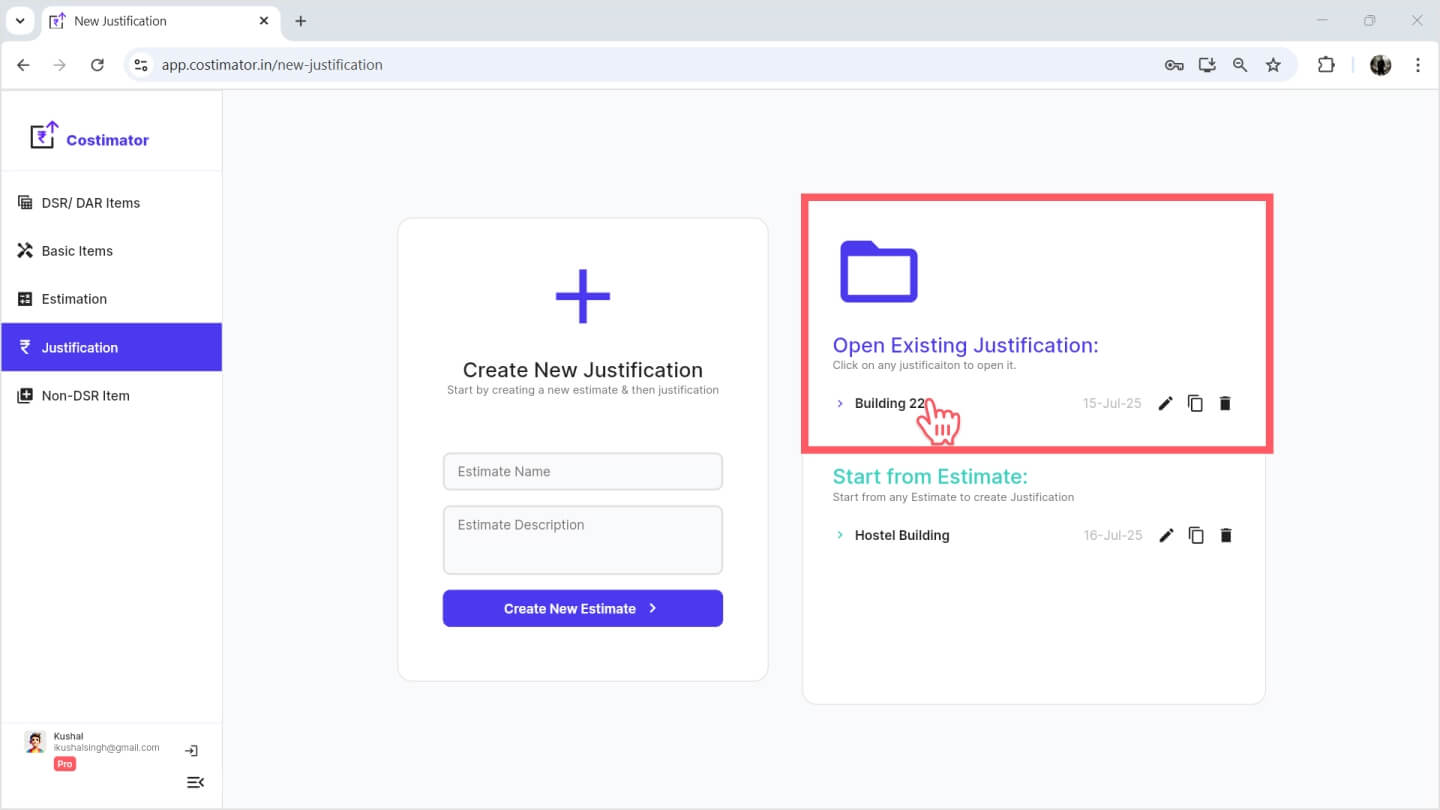
Task: Delete Hostel Building with trash icon
Action: 1226,535
